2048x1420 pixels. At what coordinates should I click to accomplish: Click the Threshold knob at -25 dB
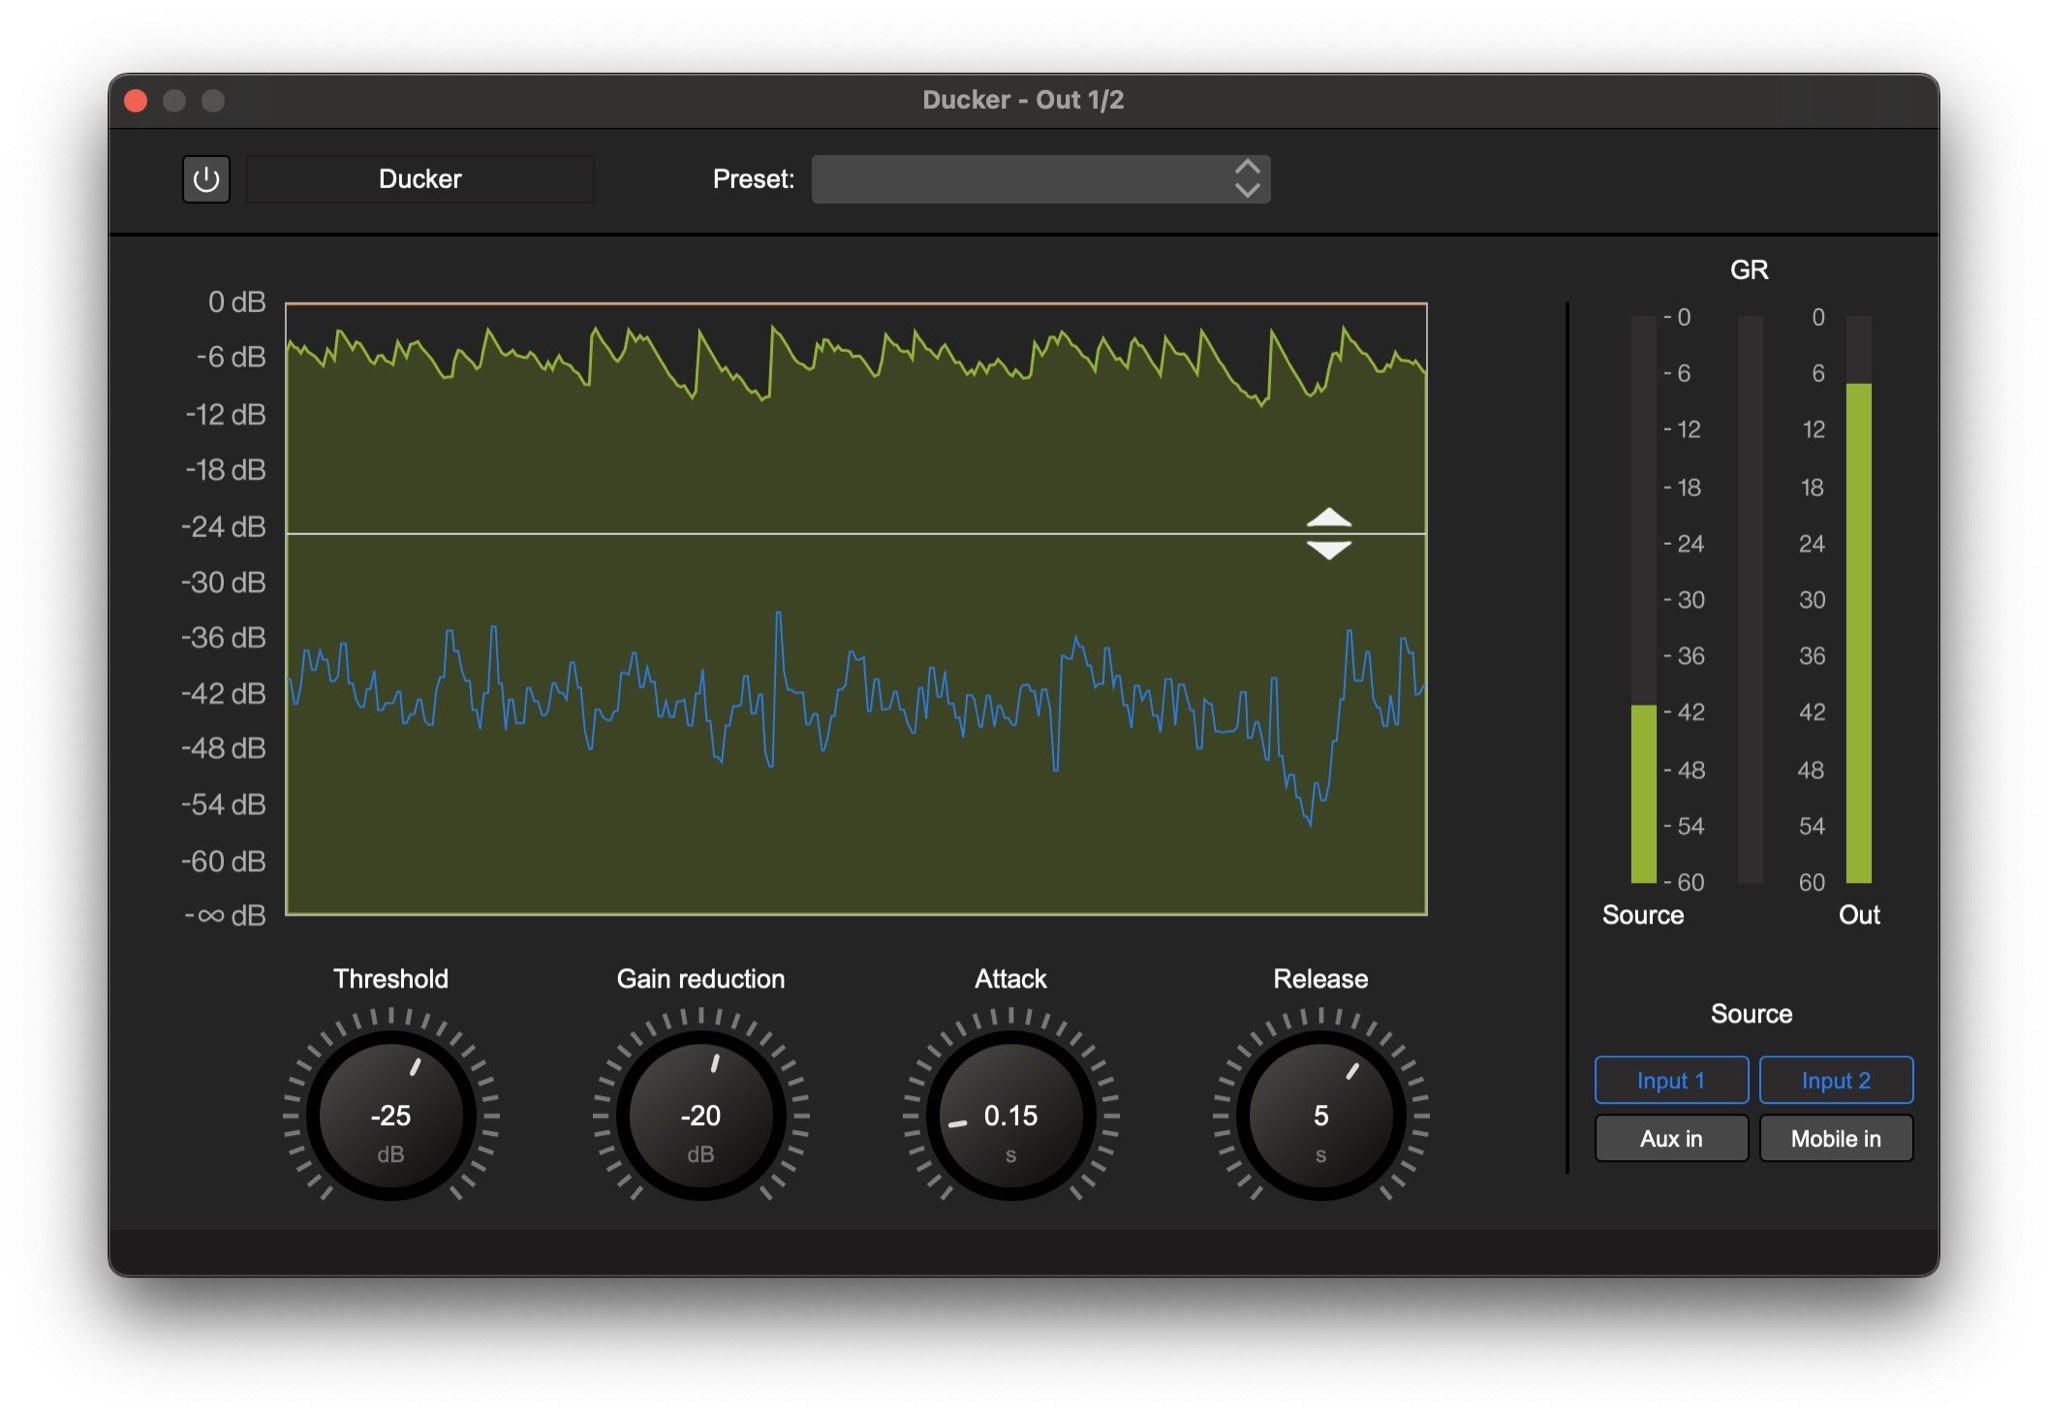(x=391, y=1115)
